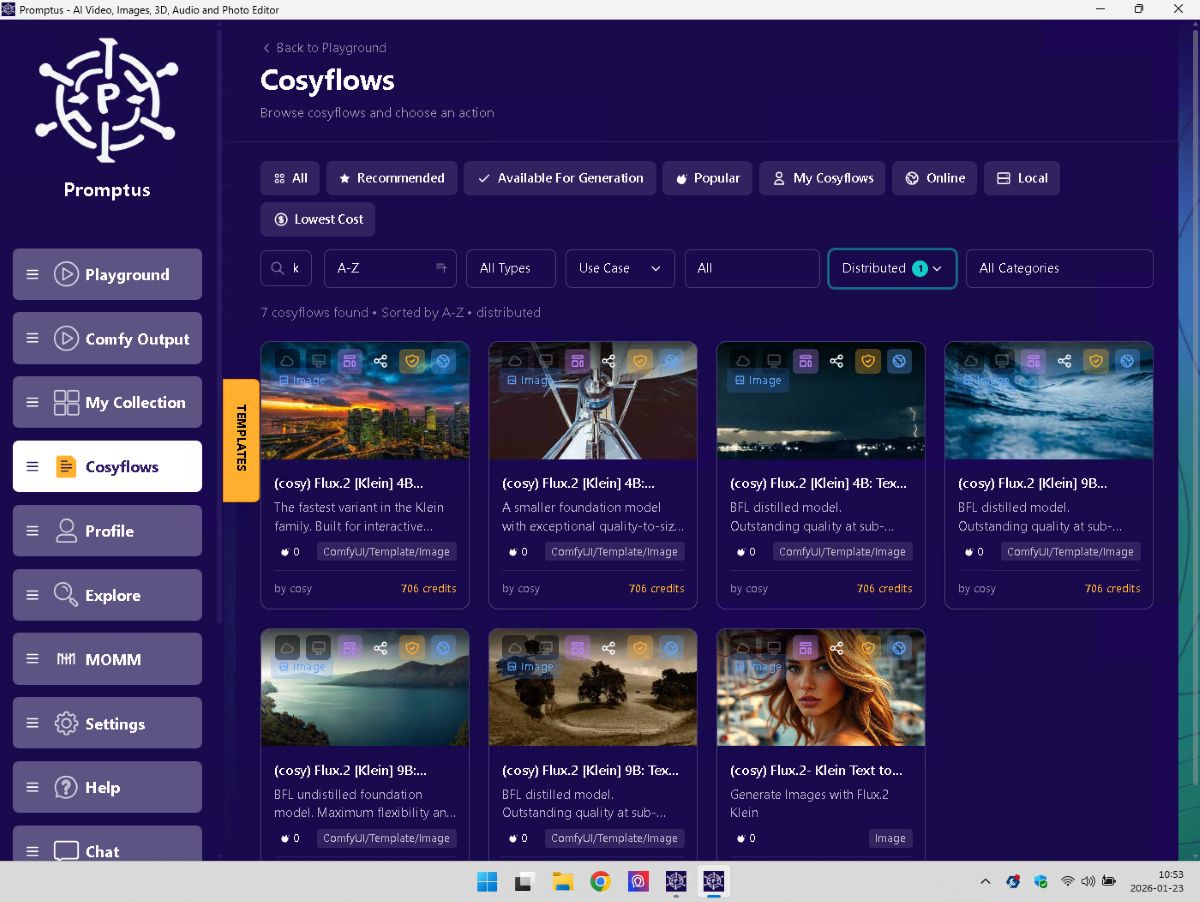Click cloud icon on lightning storm card
The image size is (1200, 902).
point(744,361)
